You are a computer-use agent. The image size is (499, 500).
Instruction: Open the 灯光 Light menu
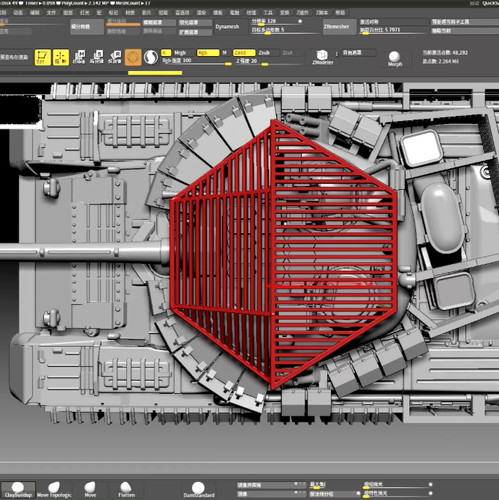coord(85,13)
